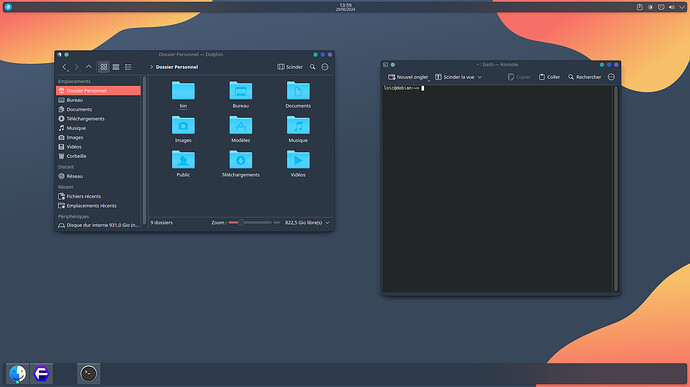Open the volume icon in the system tray
The image size is (690, 387).
coord(672,7)
